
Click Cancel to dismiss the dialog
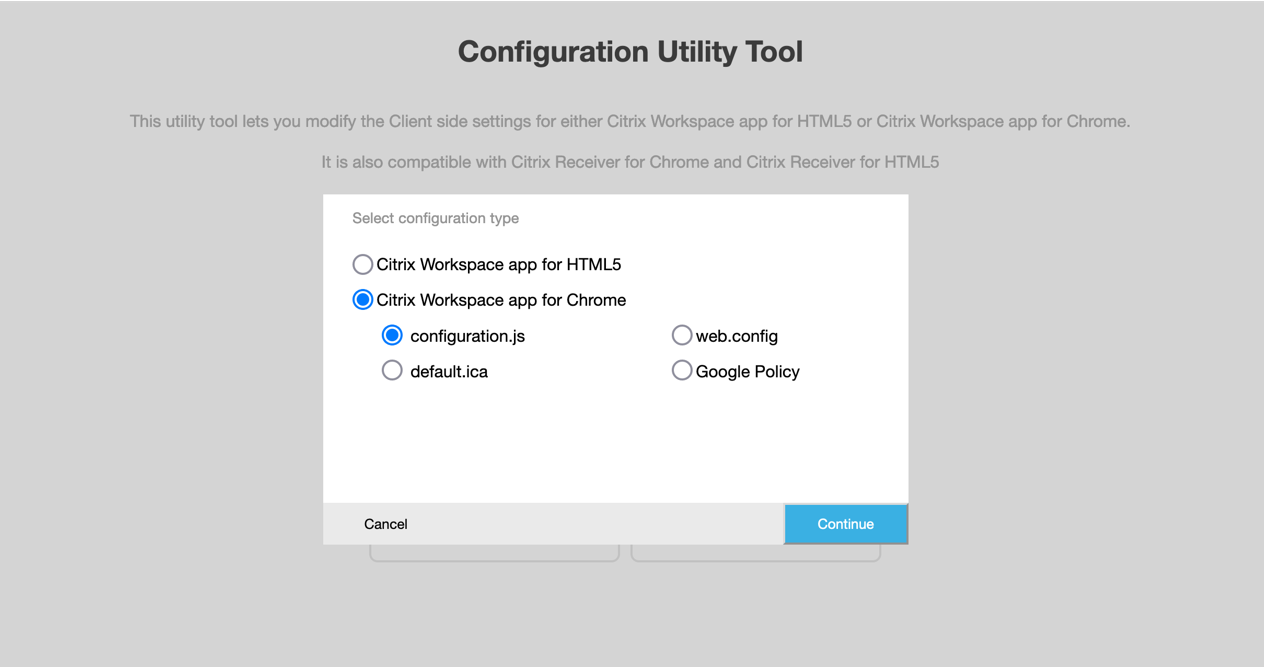386,524
